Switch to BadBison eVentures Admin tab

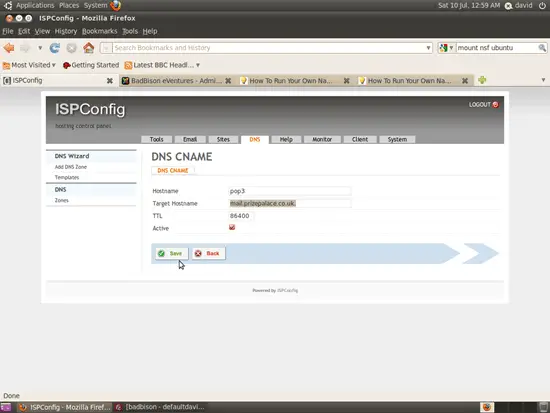(x=172, y=81)
